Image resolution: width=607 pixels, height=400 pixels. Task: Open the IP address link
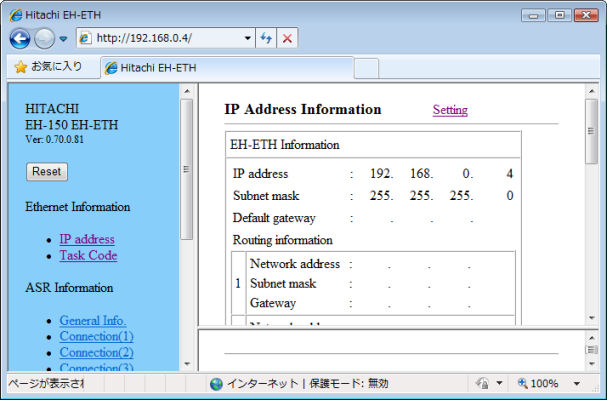coord(87,239)
